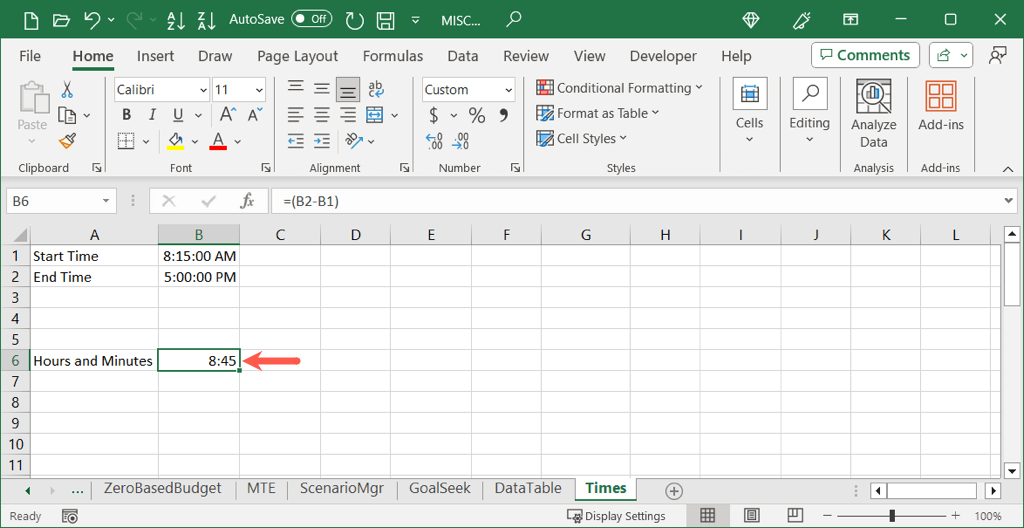Click Decrease Decimal icon

[460, 141]
